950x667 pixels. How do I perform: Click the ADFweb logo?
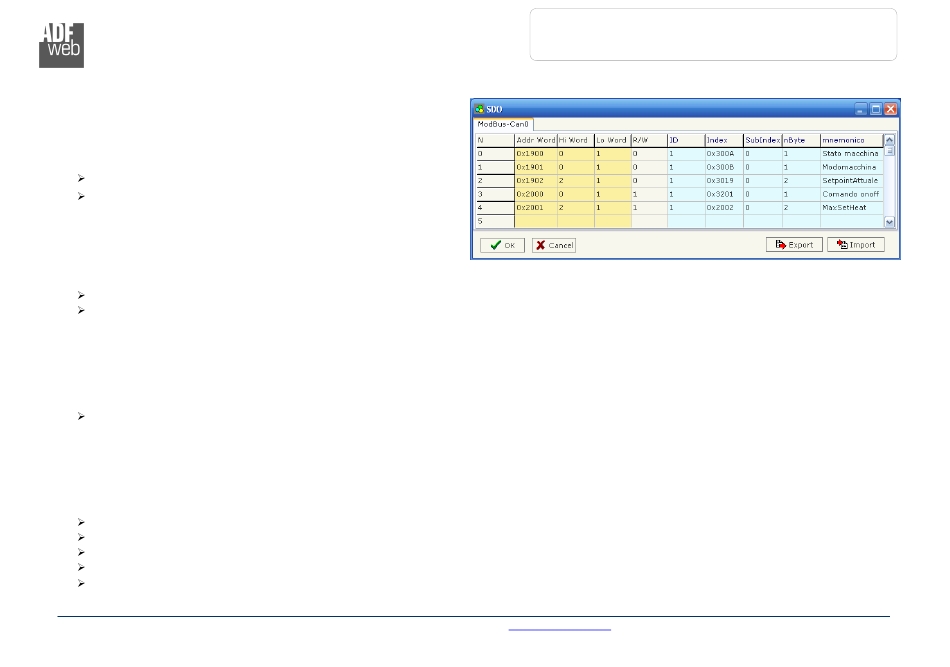pyautogui.click(x=62, y=45)
